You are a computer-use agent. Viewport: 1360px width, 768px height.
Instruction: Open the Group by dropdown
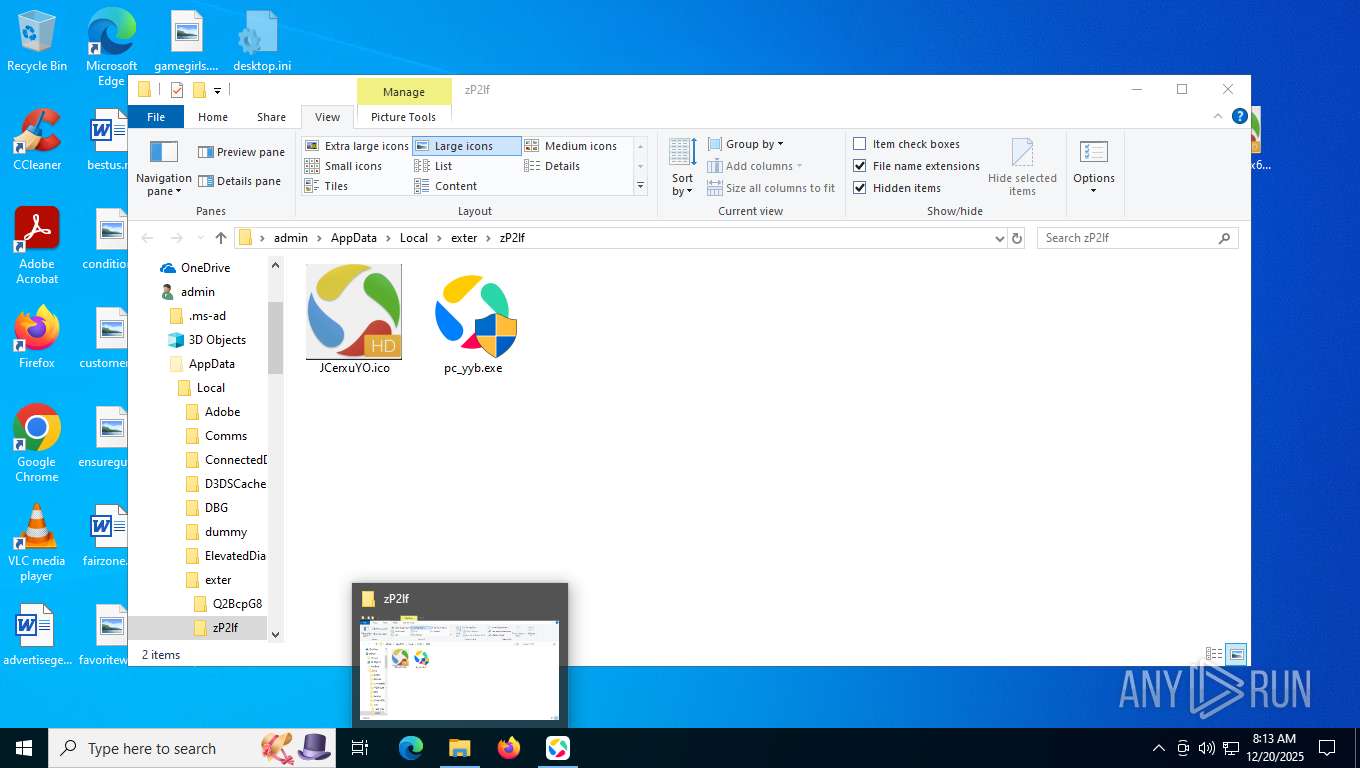point(745,144)
